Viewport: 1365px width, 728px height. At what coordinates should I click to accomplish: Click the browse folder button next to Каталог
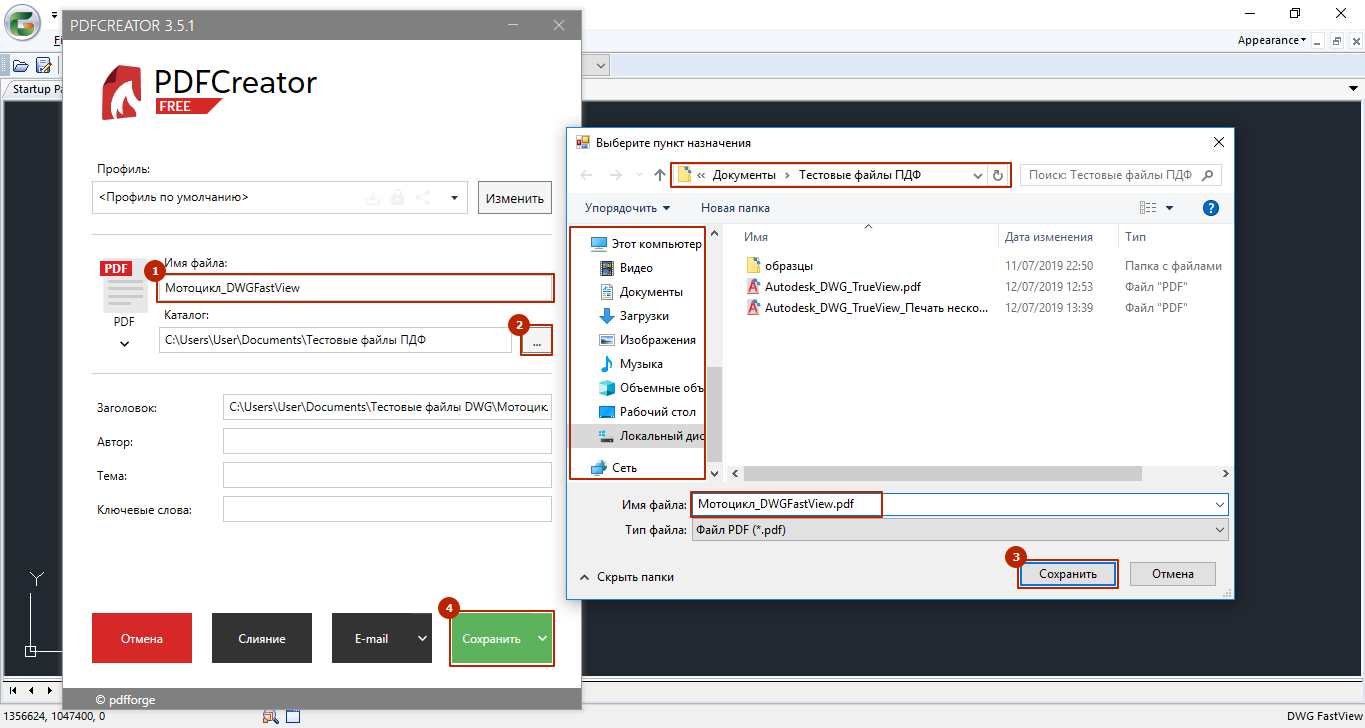click(x=537, y=341)
